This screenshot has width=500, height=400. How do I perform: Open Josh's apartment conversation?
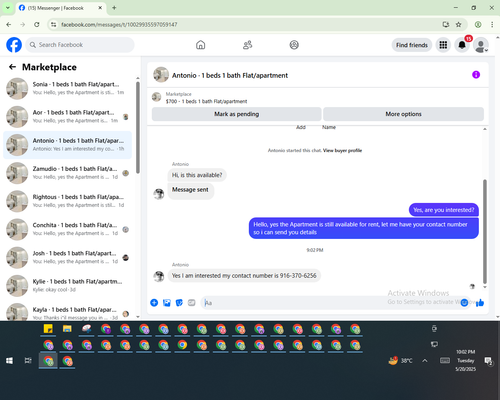(67, 257)
